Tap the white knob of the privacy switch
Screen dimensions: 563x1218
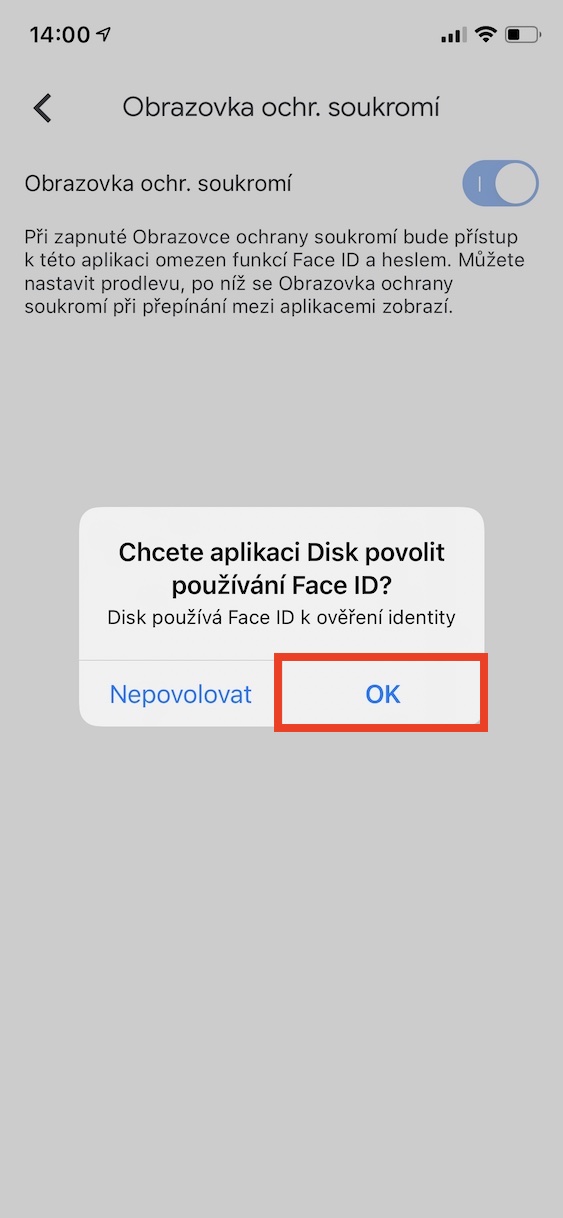tap(516, 184)
